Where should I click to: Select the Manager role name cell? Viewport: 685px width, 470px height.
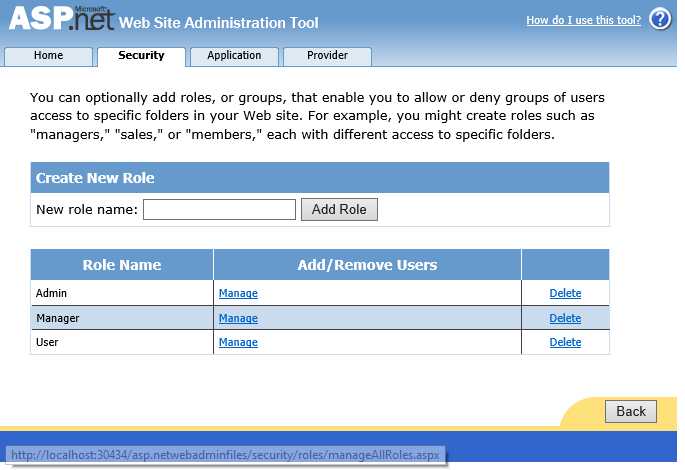point(122,318)
